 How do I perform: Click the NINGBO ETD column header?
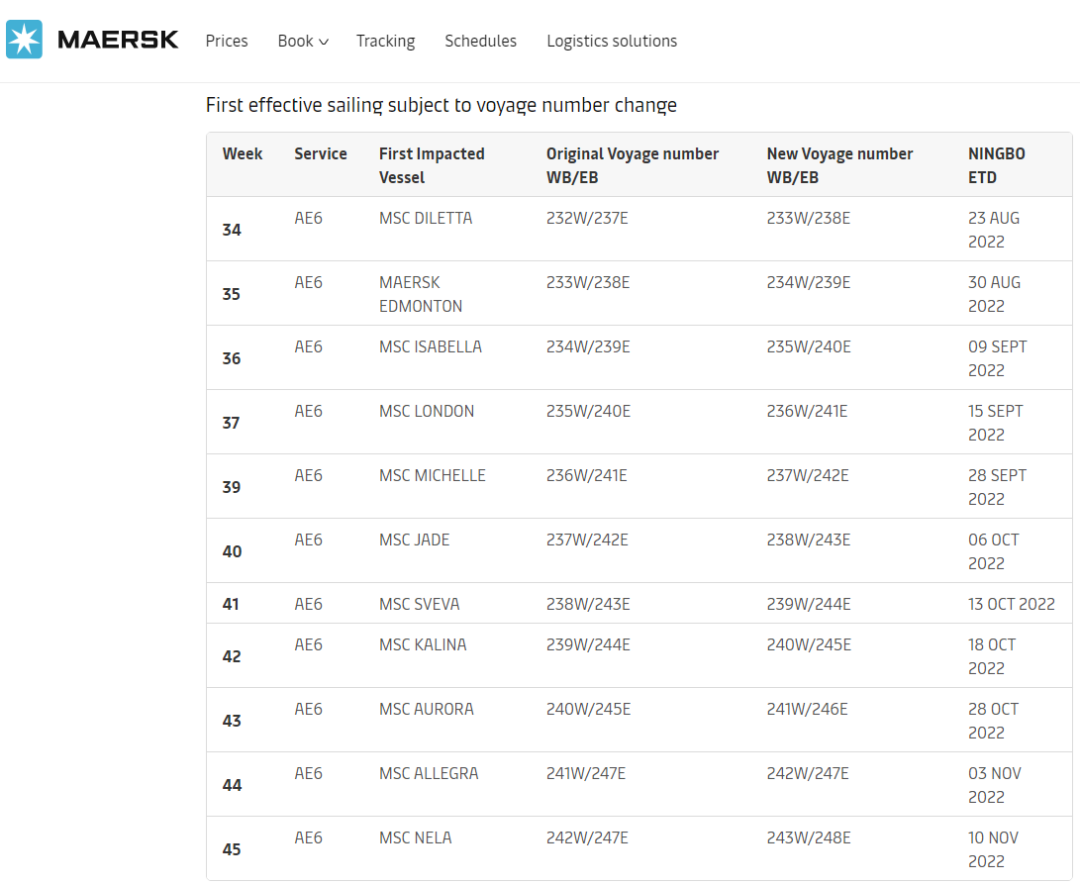pos(996,165)
